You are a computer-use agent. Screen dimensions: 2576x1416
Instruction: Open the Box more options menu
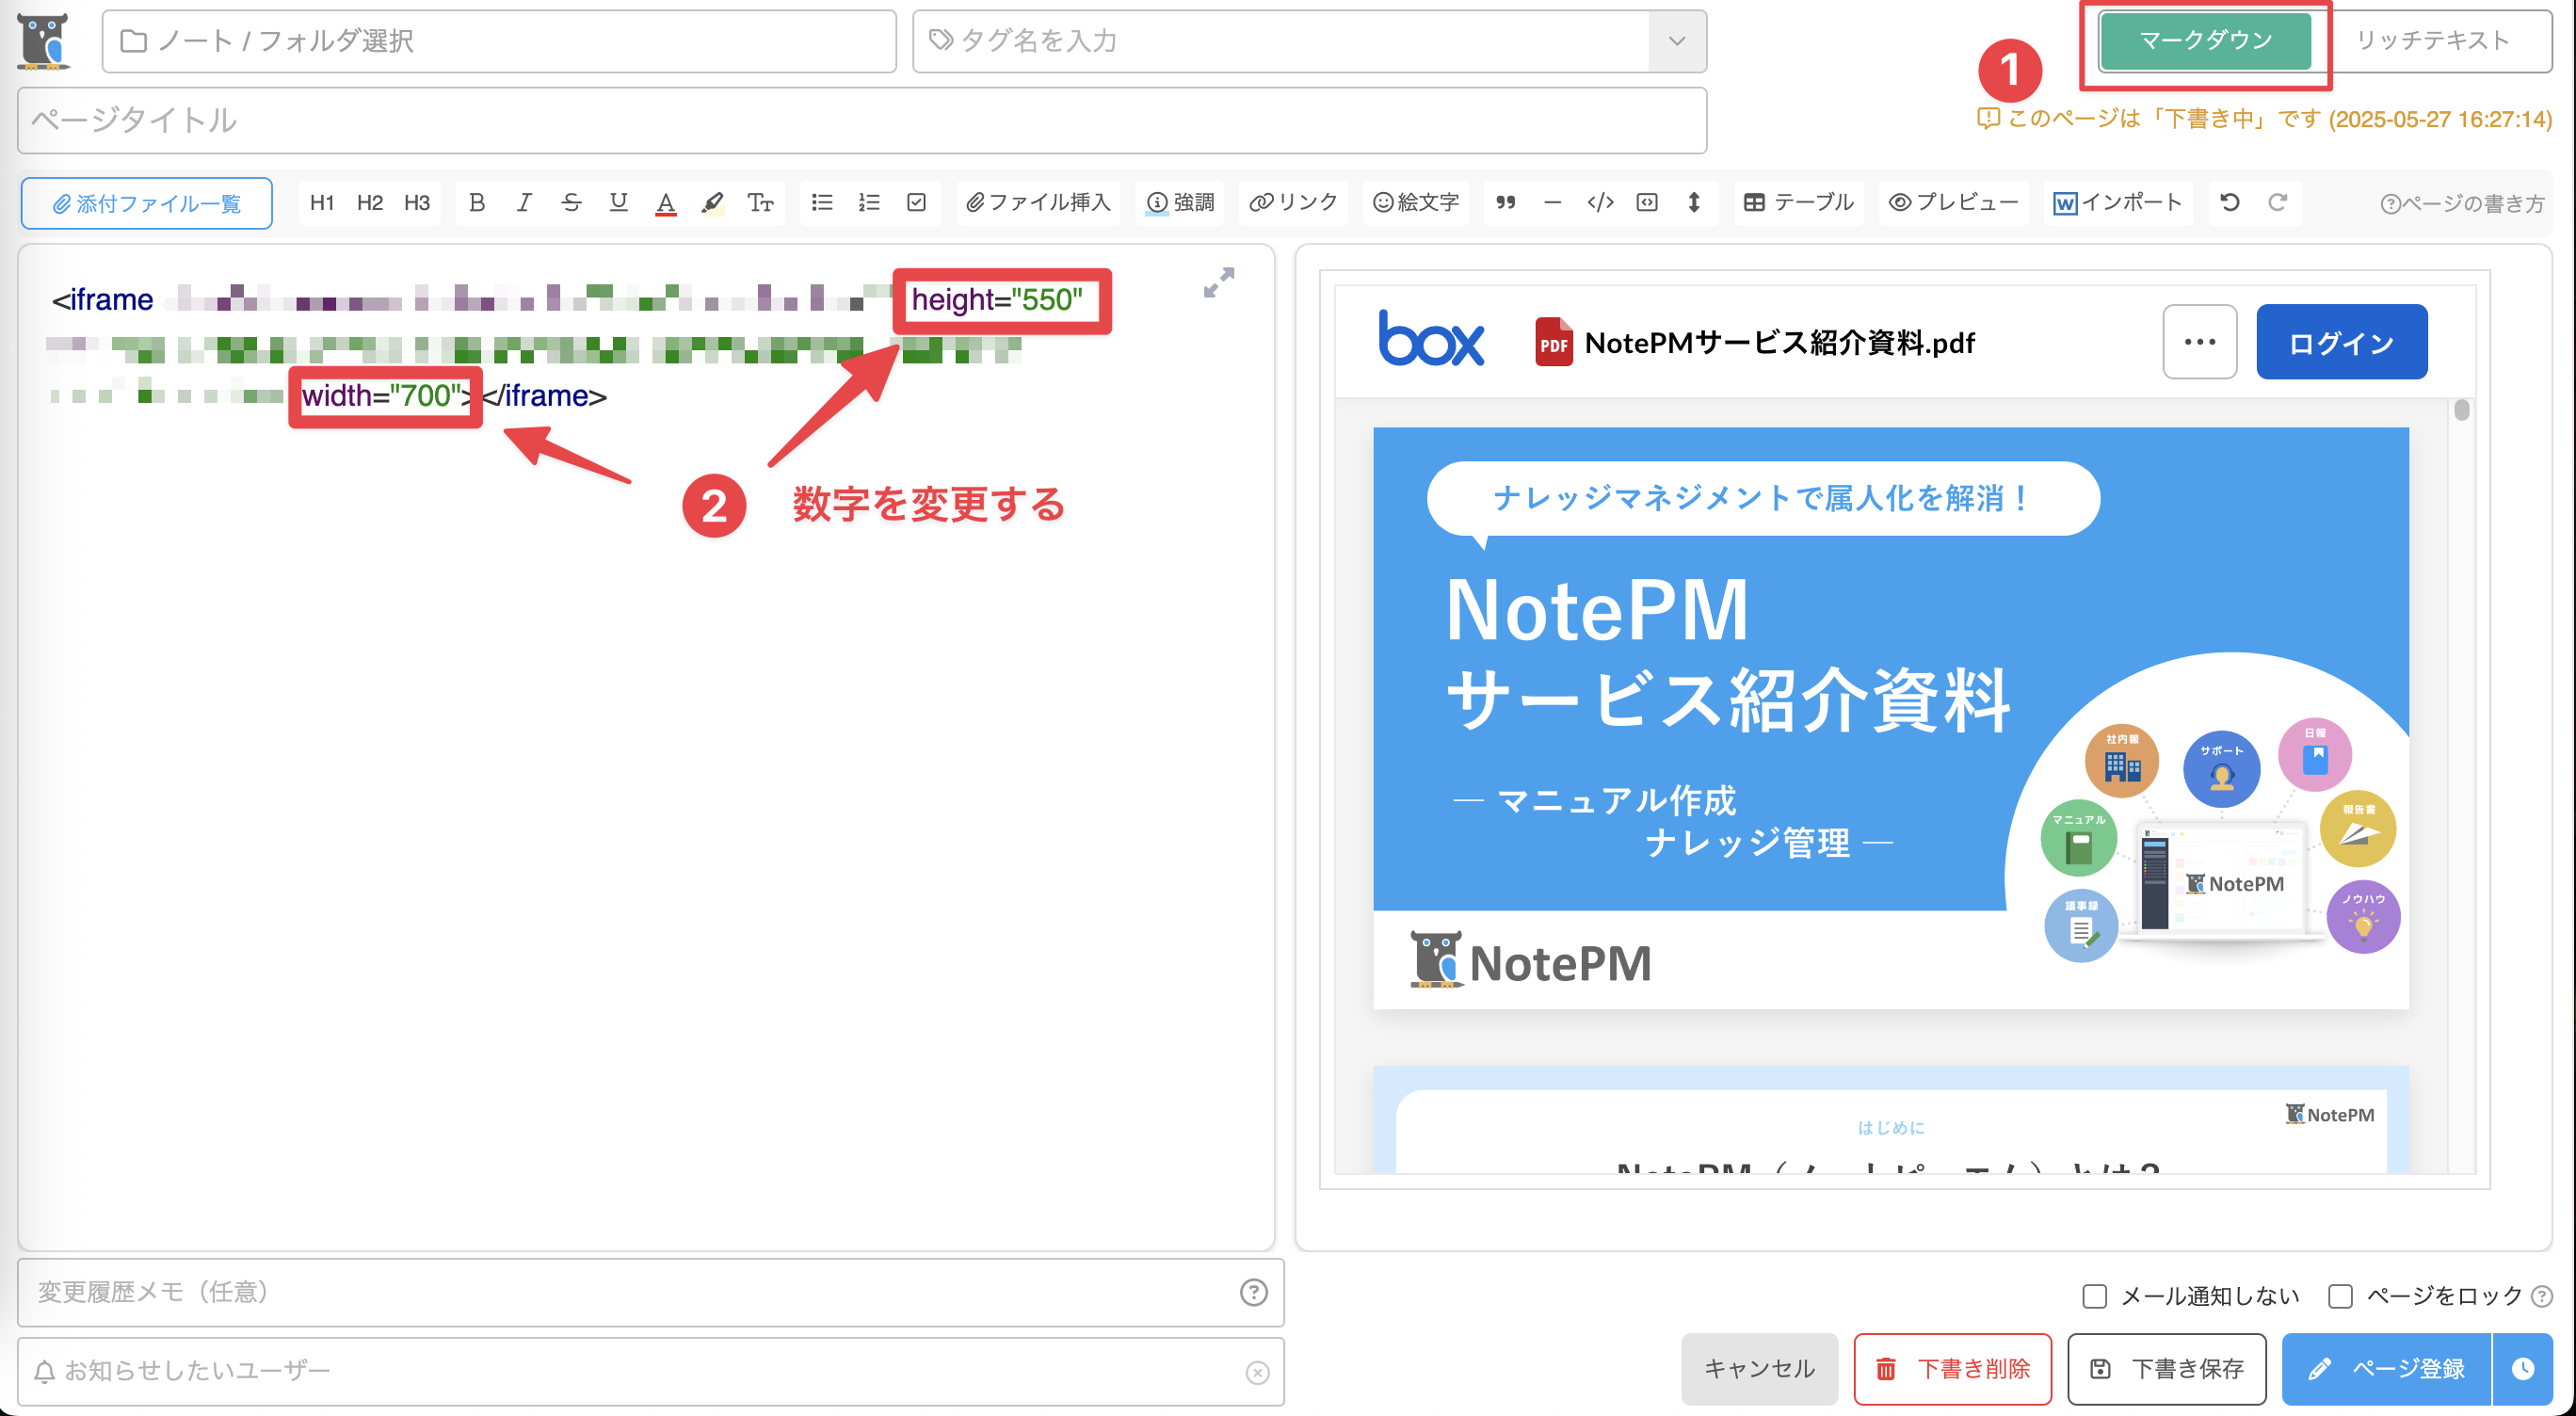[x=2199, y=342]
